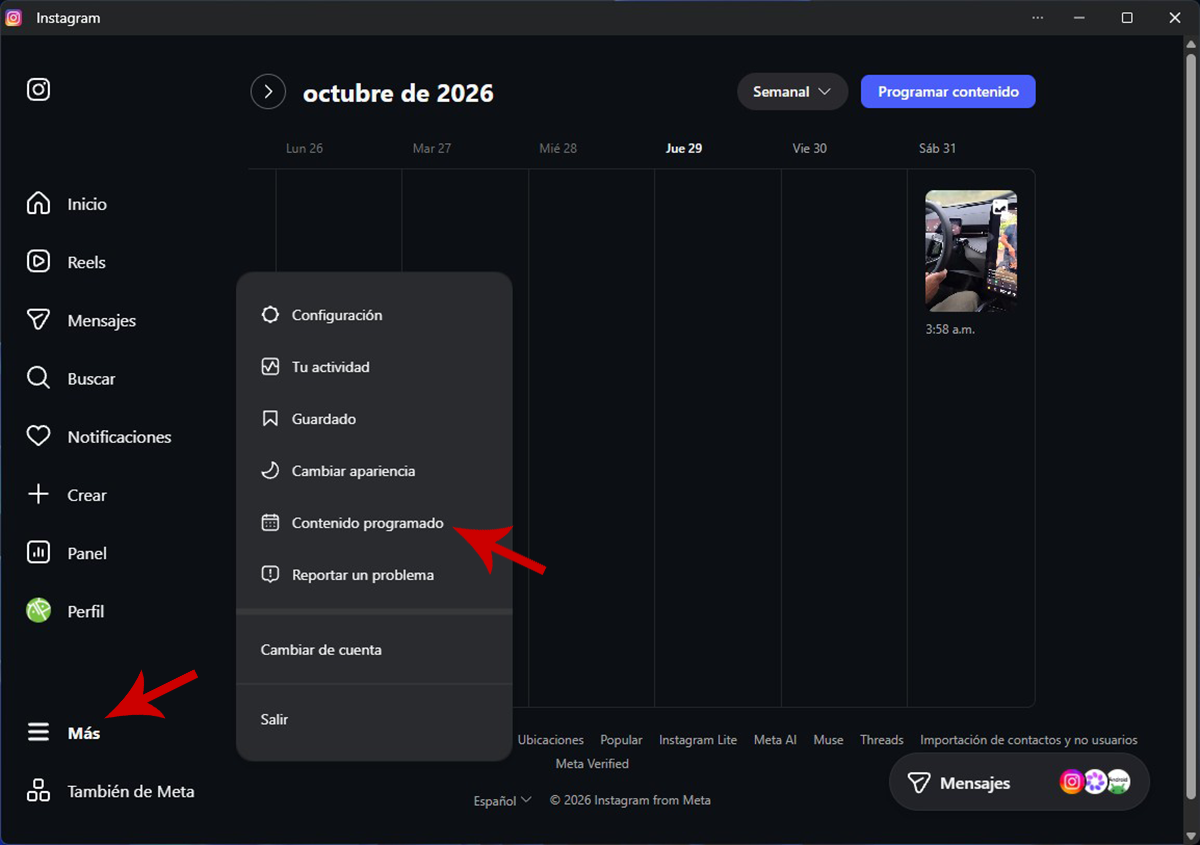Screen dimensions: 1200x845
Task: Click the Vie 30 day header
Action: pyautogui.click(x=810, y=148)
